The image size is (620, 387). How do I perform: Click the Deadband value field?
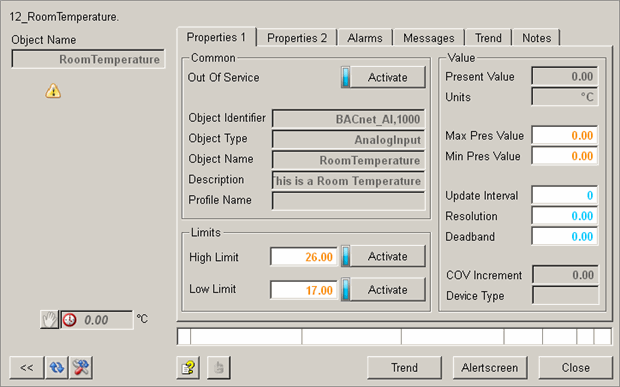coord(565,236)
